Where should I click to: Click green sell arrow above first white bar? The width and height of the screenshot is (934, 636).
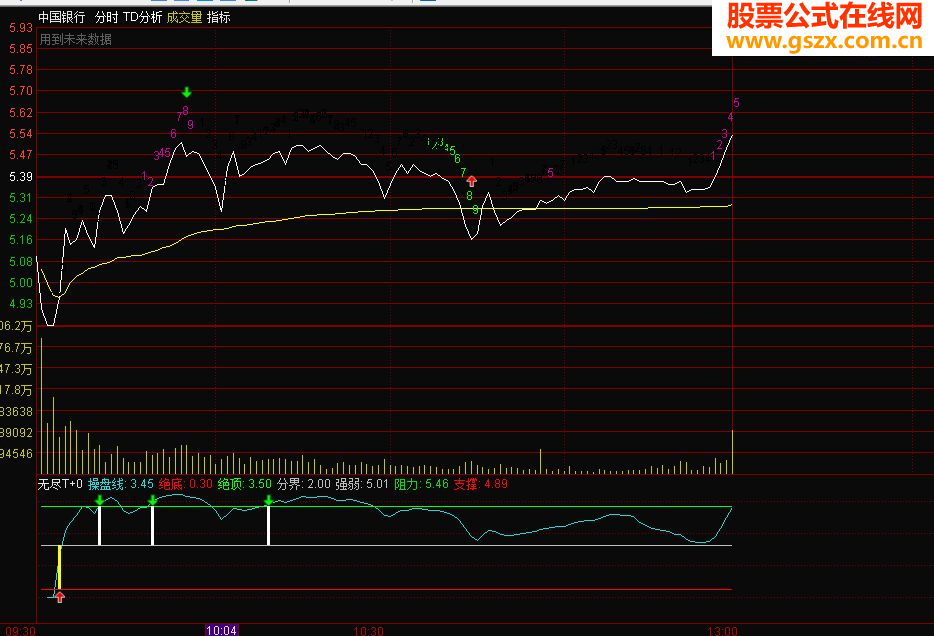tap(99, 500)
